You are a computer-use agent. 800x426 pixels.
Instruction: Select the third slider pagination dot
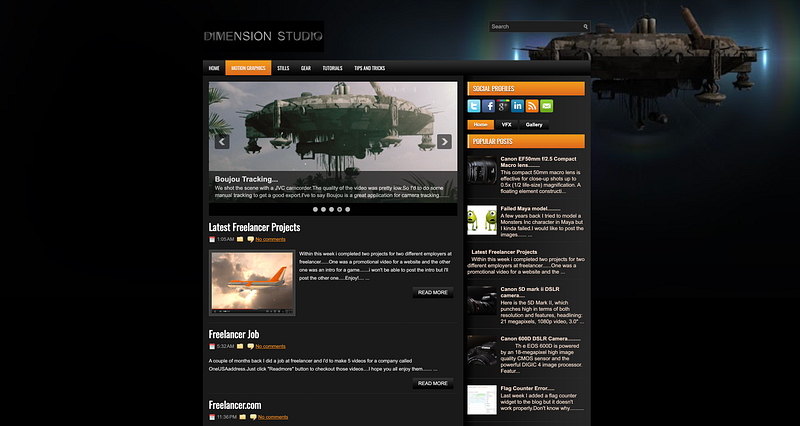[x=332, y=209]
